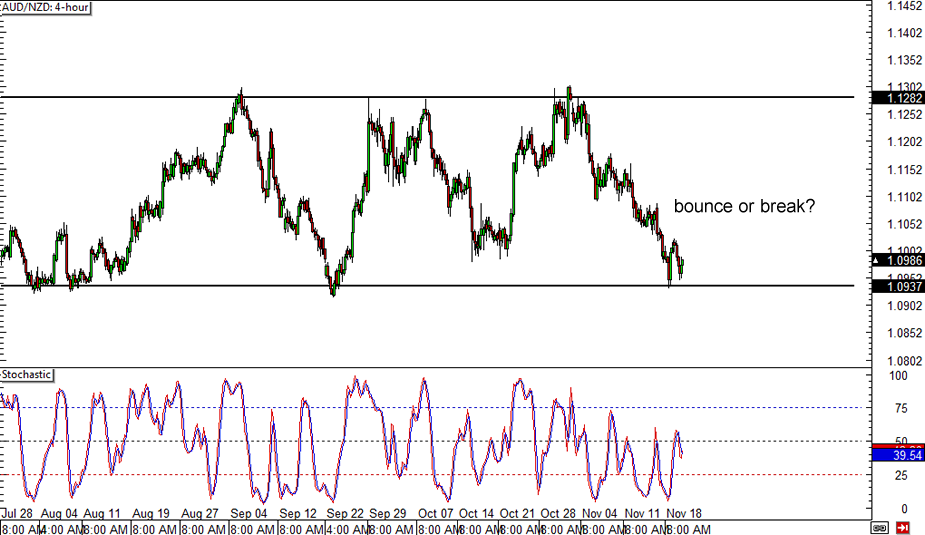Click the Oct 21 date label
This screenshot has height=535, width=925.
point(517,513)
